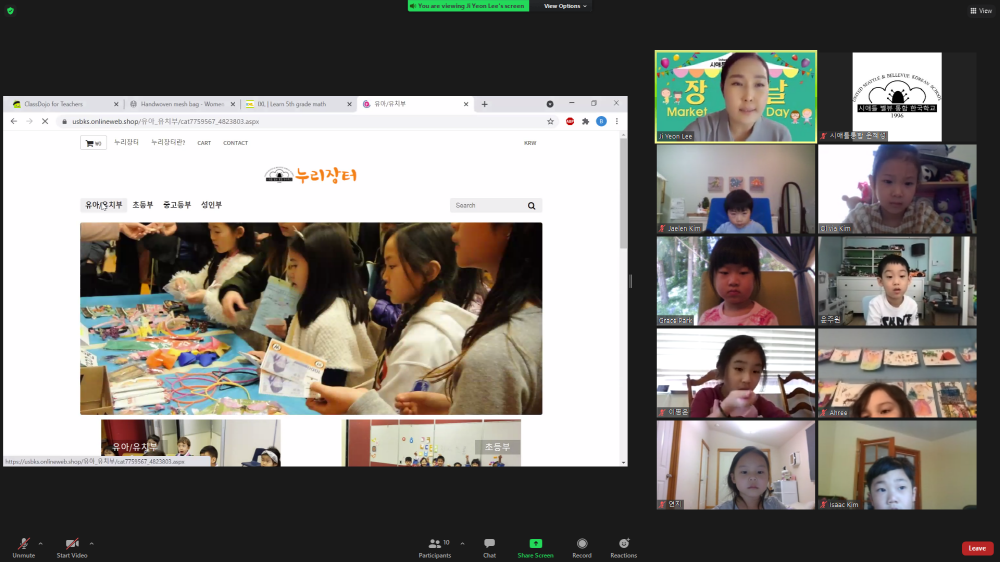The height and width of the screenshot is (562, 1000).
Task: Select the 초등부 category menu item
Action: point(143,205)
